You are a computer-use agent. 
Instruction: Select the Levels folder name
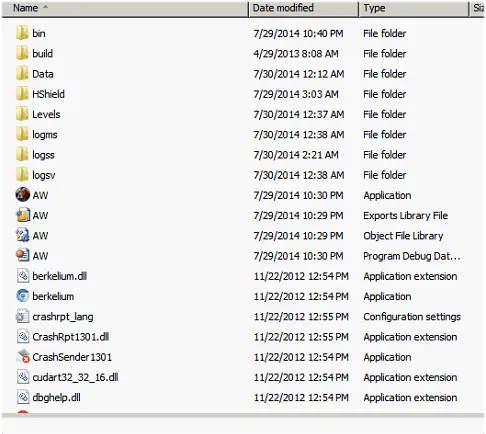pyautogui.click(x=46, y=114)
